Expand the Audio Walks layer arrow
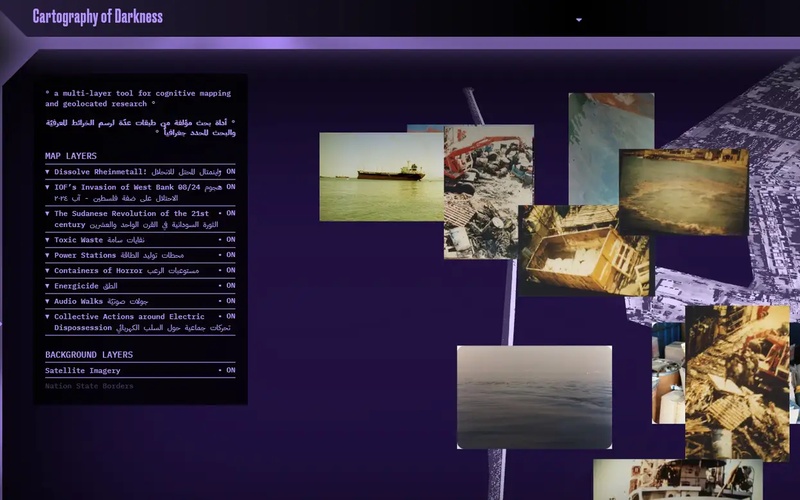 (48, 301)
